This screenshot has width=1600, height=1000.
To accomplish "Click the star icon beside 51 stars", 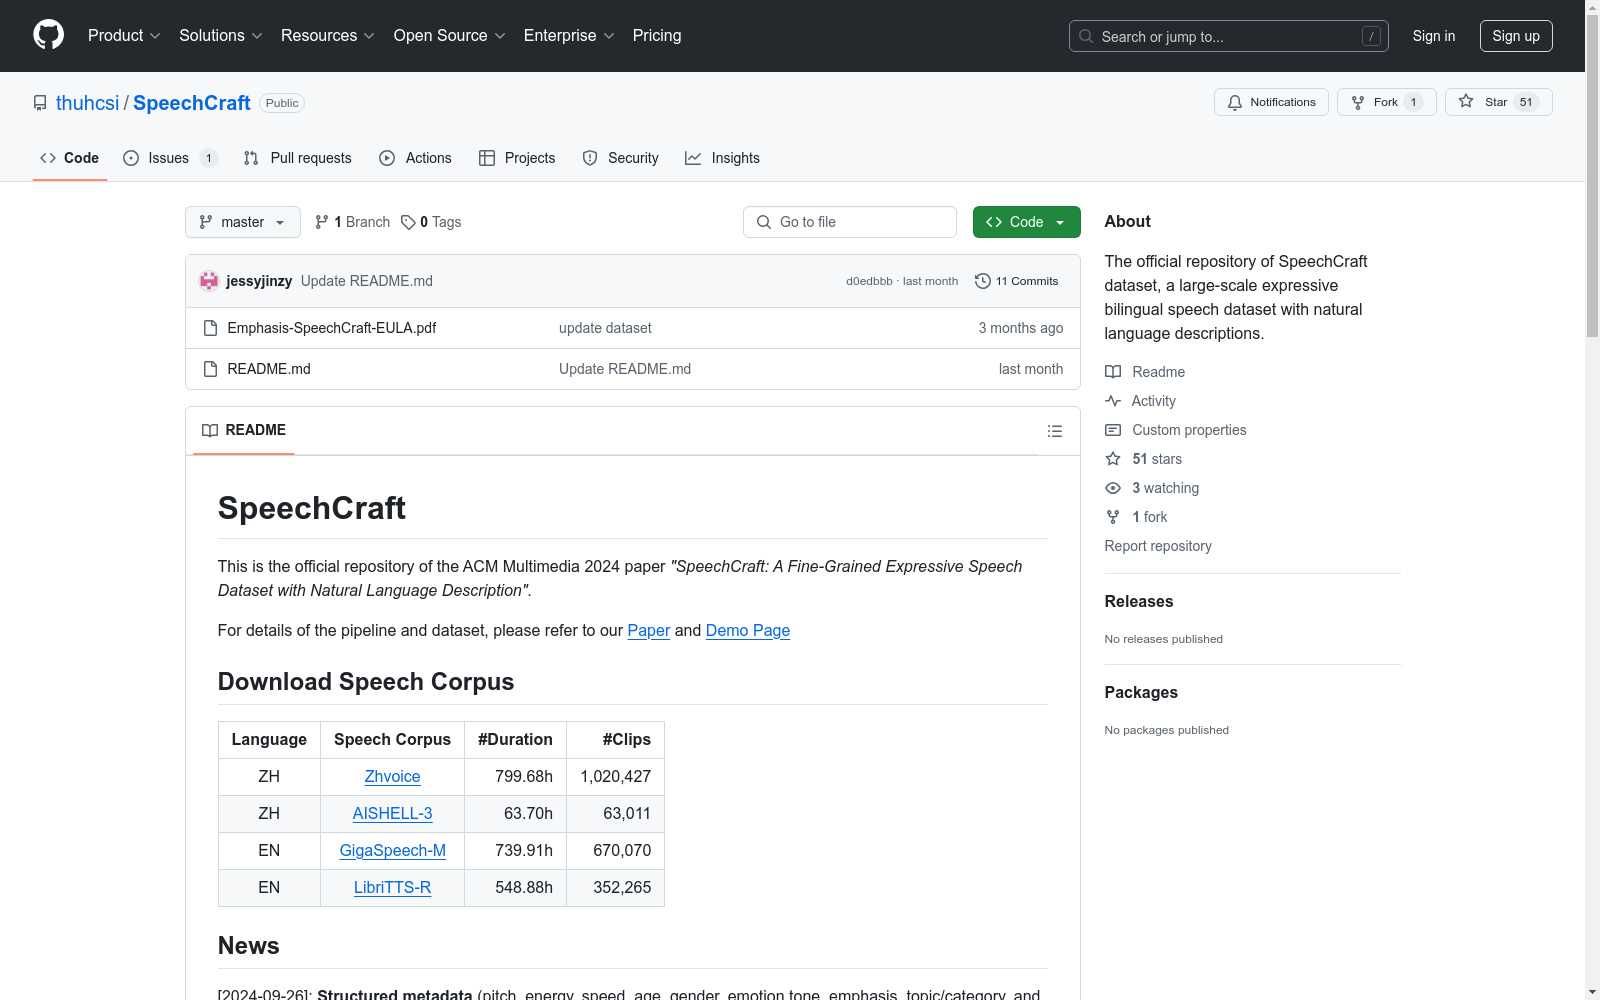I will (1113, 459).
